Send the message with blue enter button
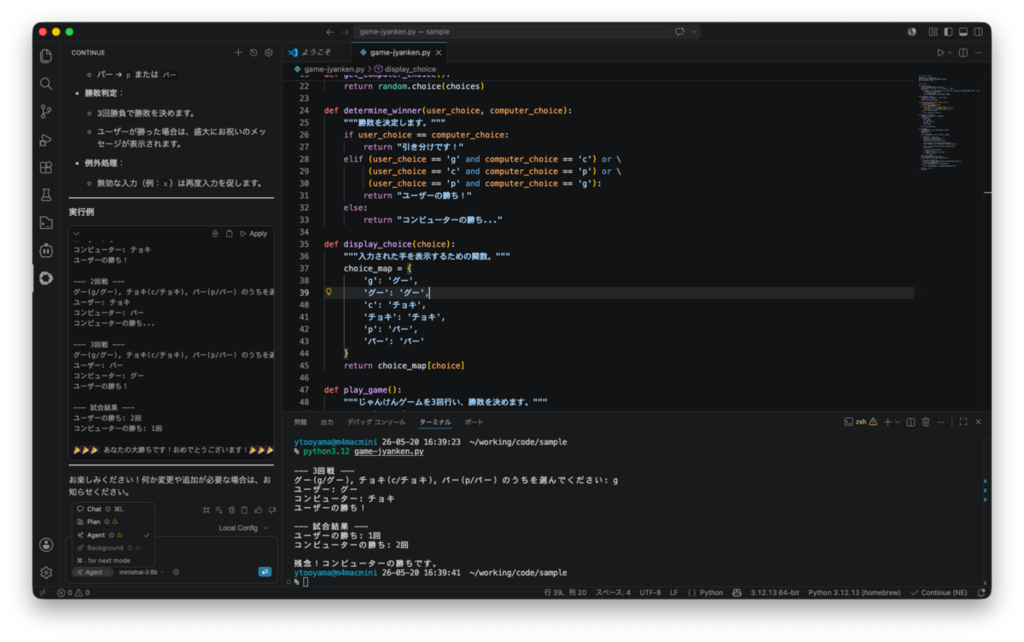1024x642 pixels. coord(264,571)
